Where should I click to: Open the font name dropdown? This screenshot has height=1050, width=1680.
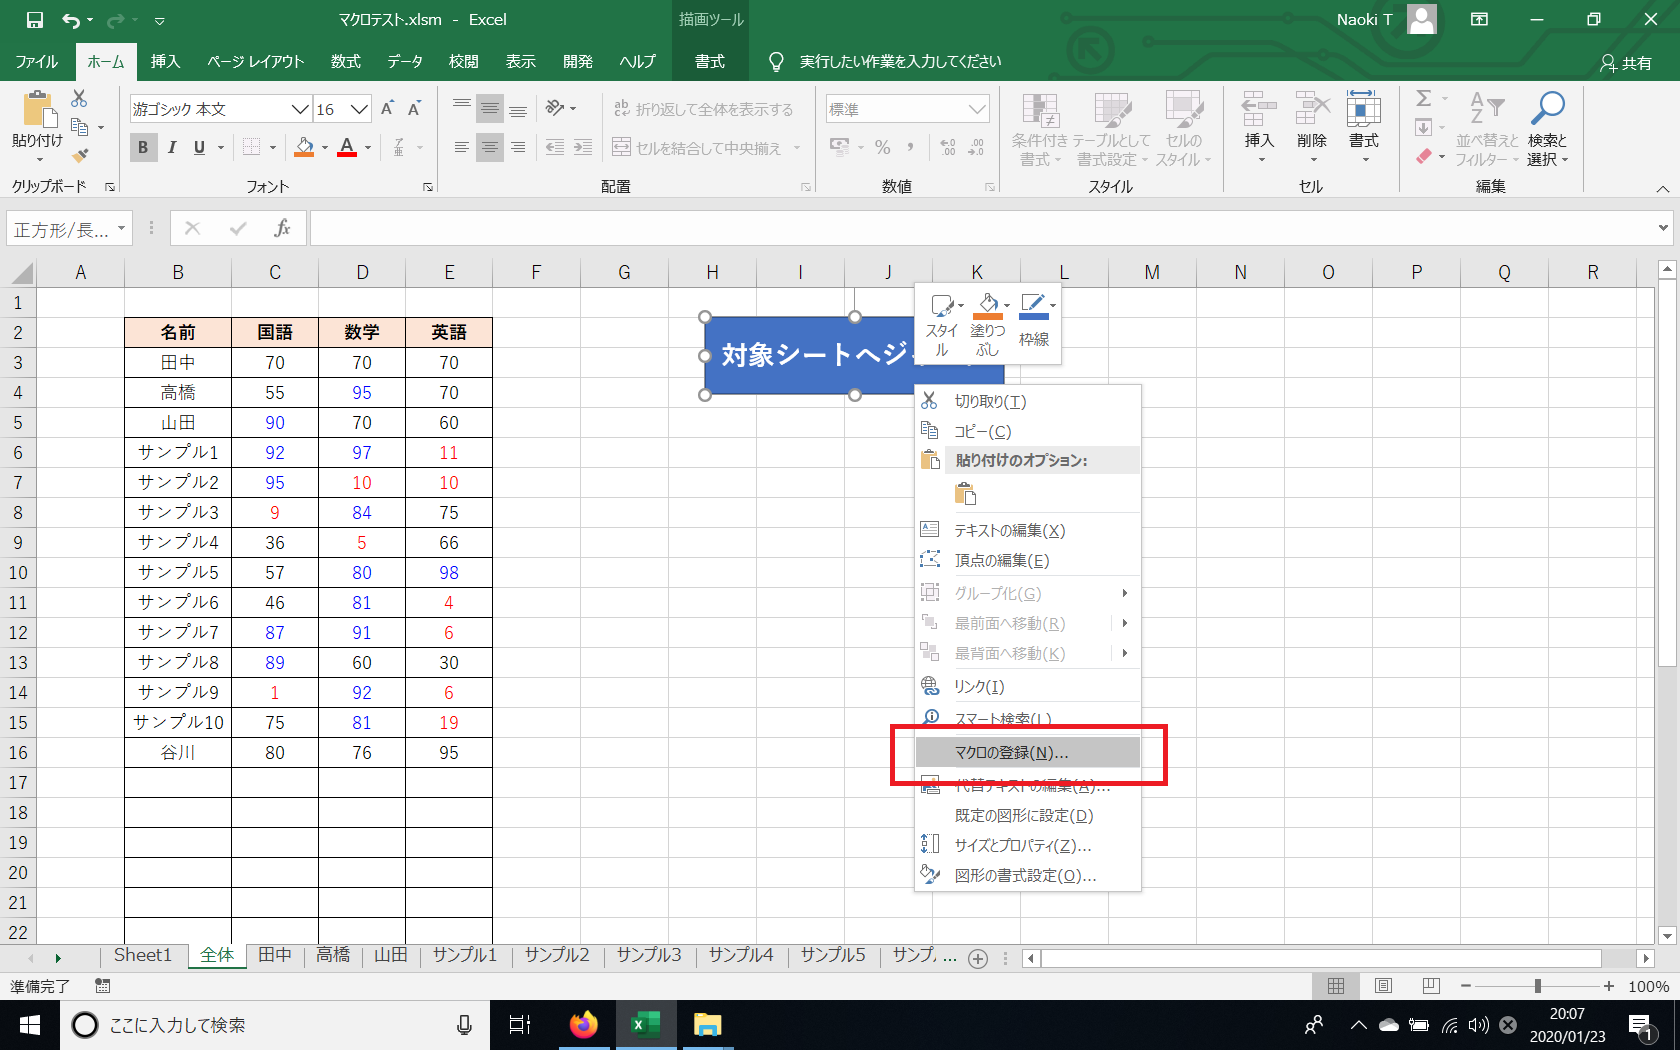pos(300,109)
